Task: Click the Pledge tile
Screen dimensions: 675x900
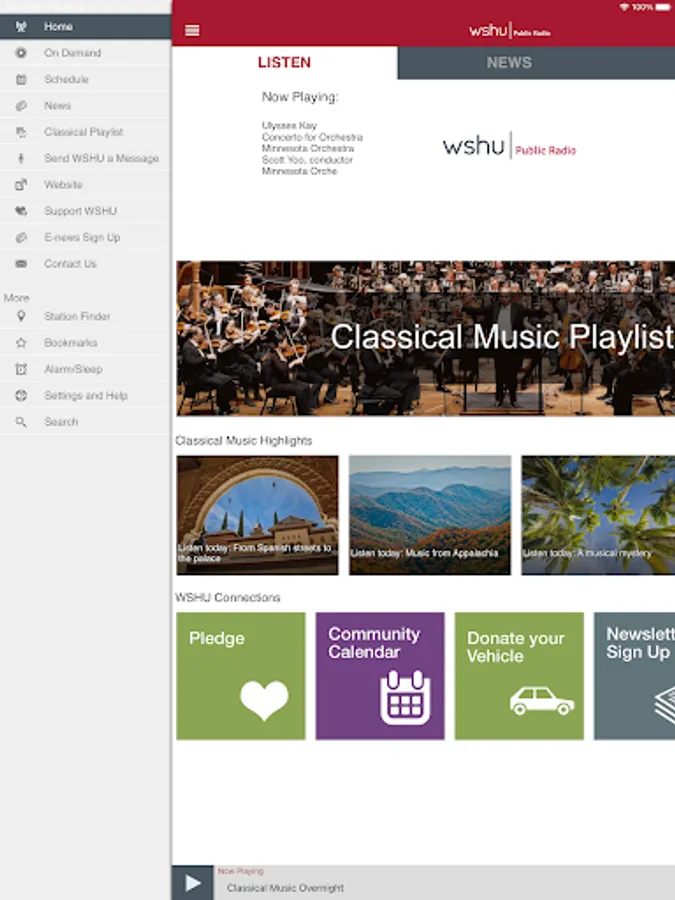Action: 240,676
